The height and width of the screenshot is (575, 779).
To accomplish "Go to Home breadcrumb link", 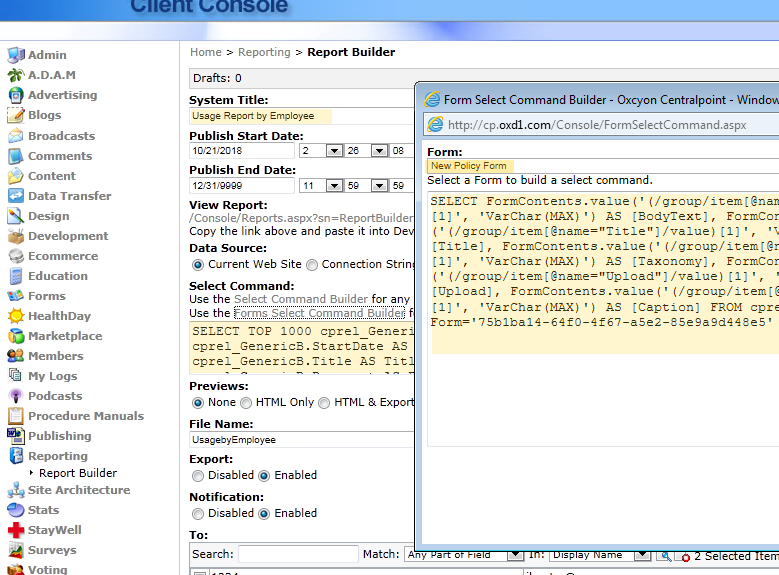I will [x=206, y=52].
